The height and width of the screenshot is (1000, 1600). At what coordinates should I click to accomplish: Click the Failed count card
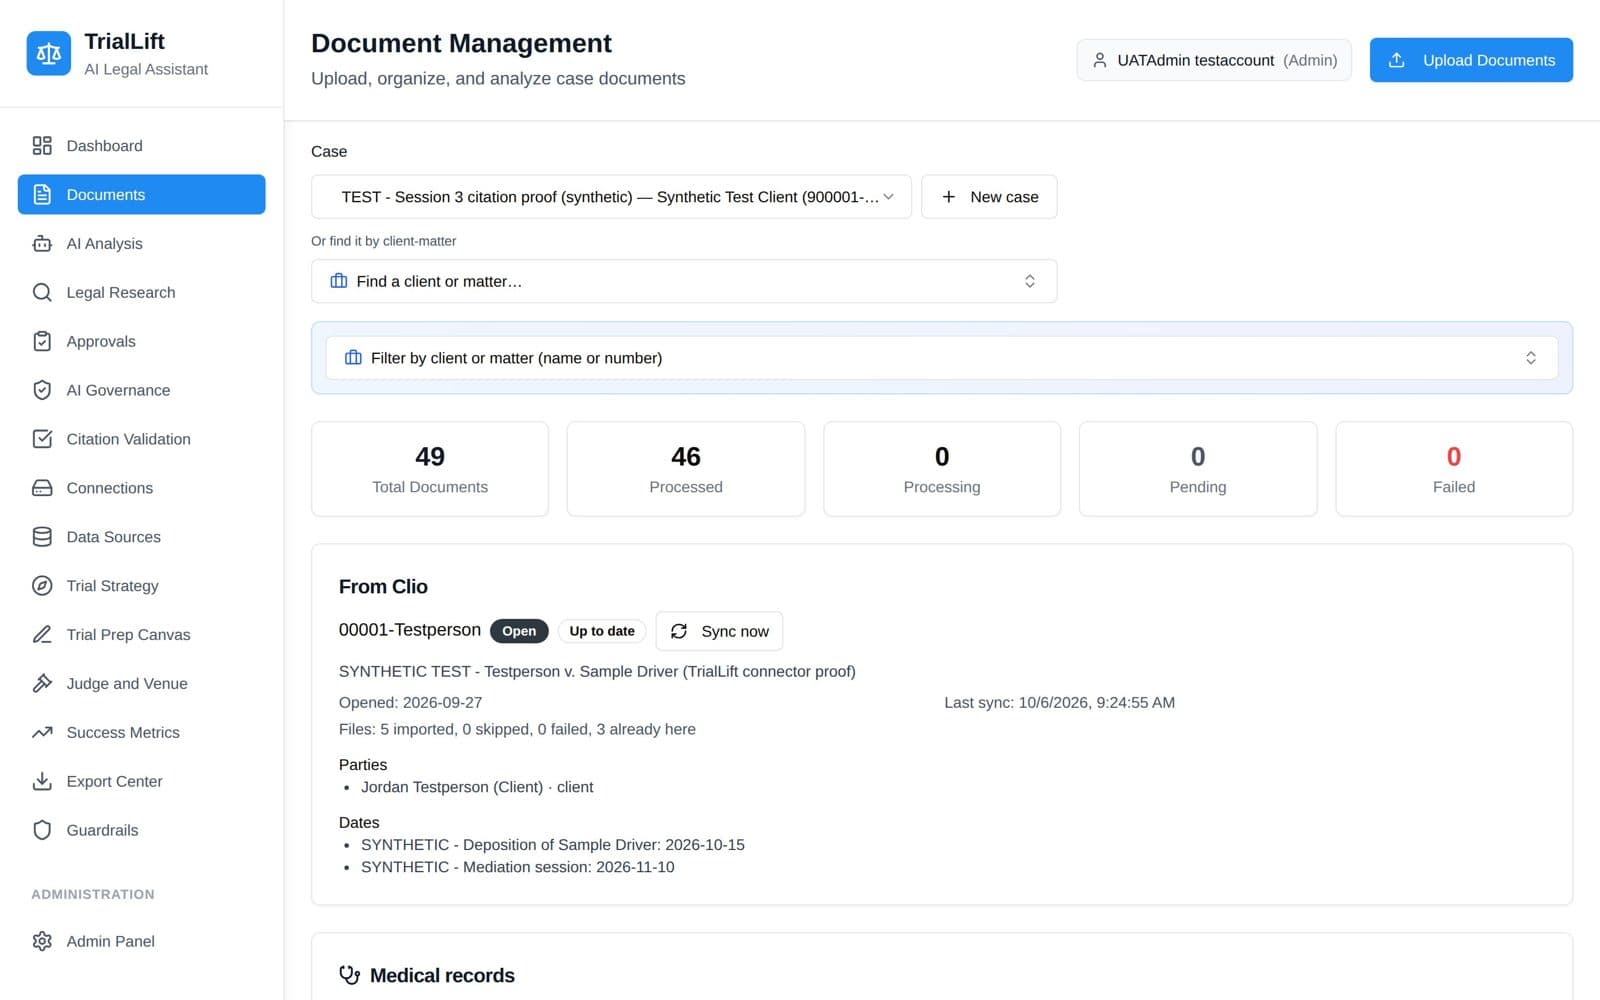1454,469
